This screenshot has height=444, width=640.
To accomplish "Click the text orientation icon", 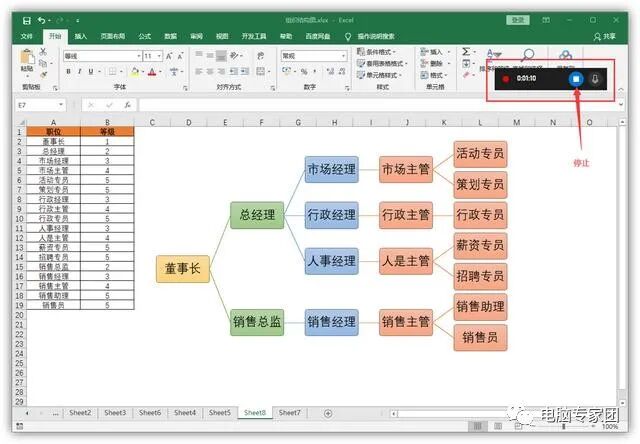I will (234, 56).
